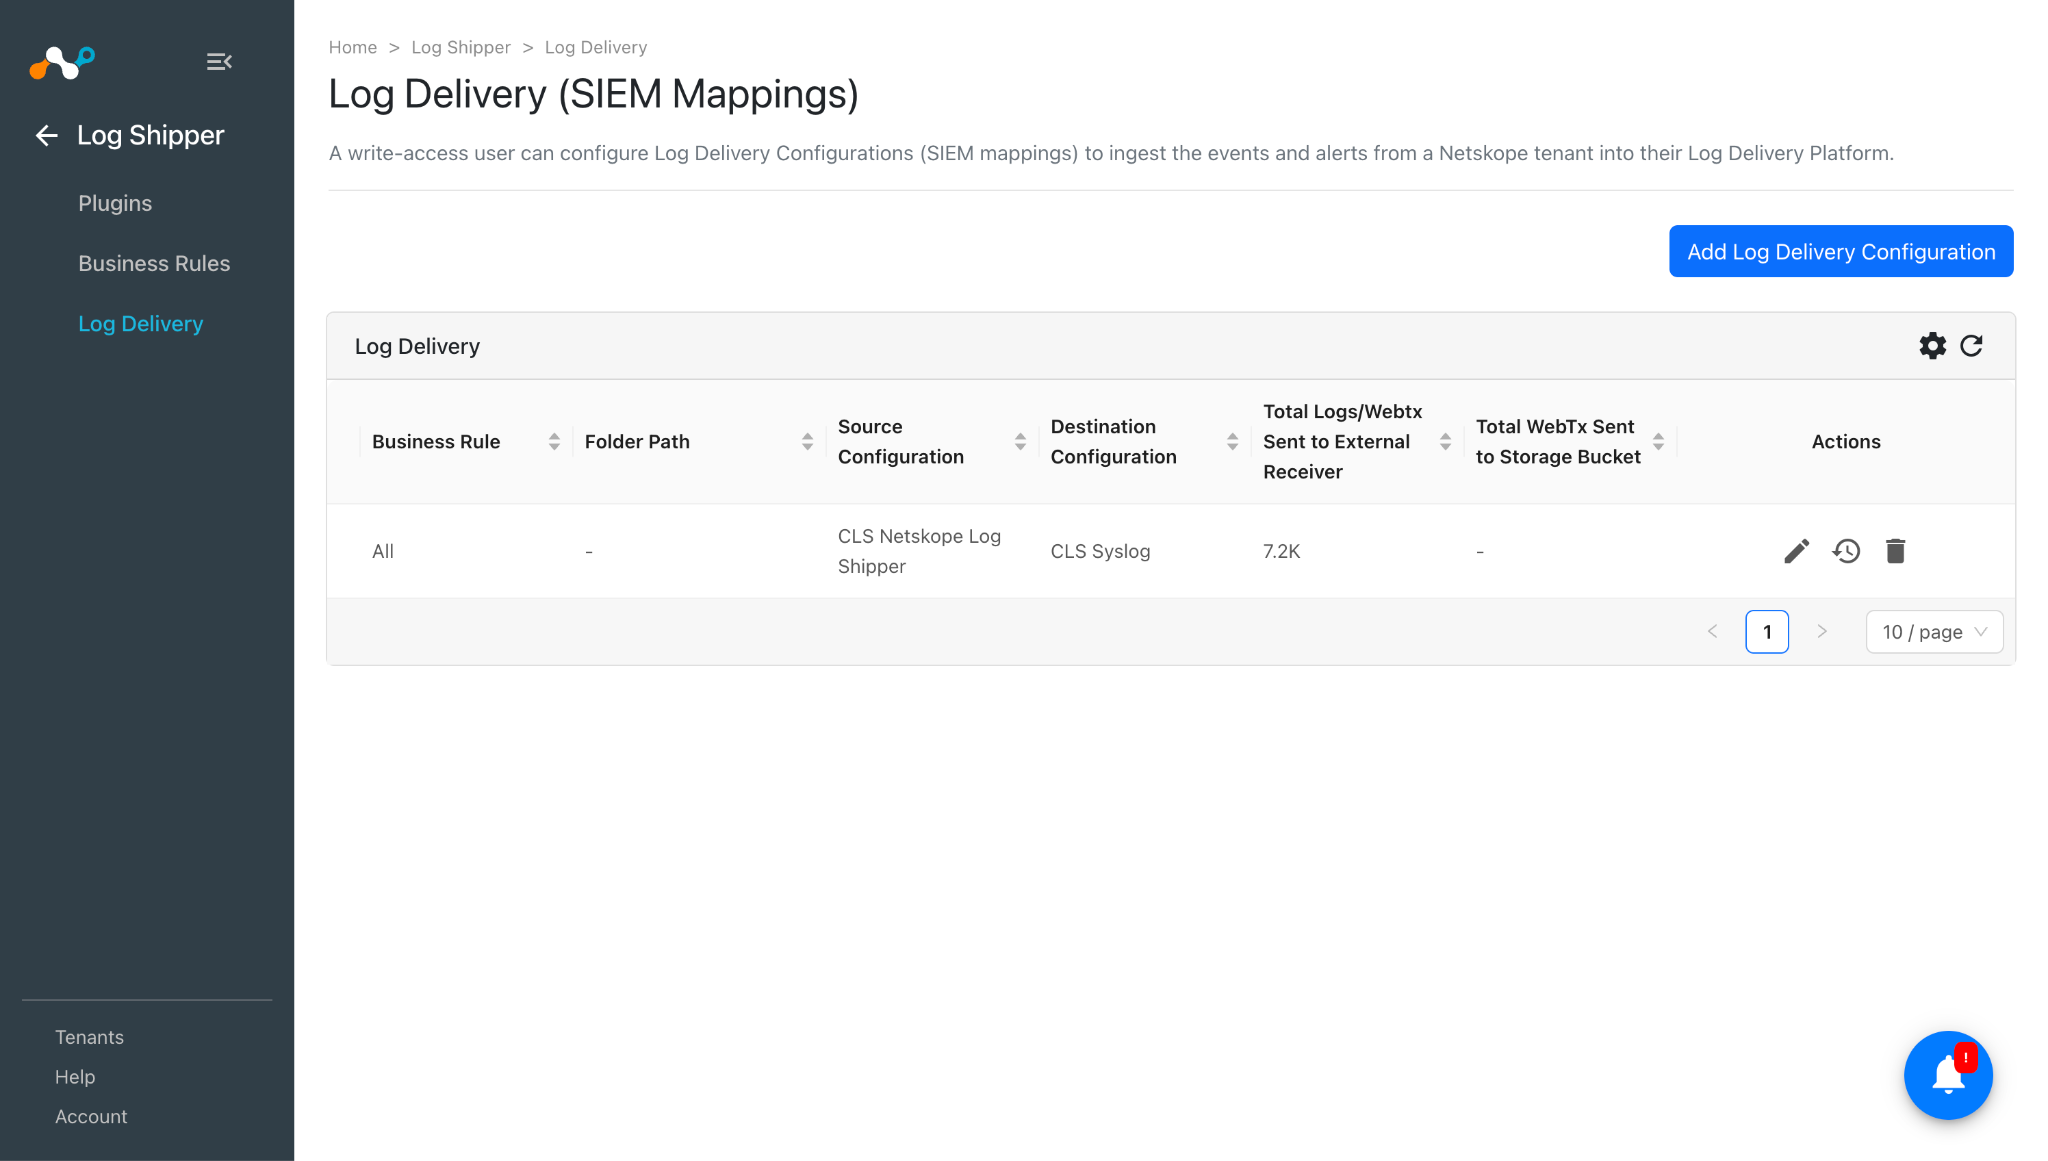Open the notifications bell button
2048x1161 pixels.
1948,1075
